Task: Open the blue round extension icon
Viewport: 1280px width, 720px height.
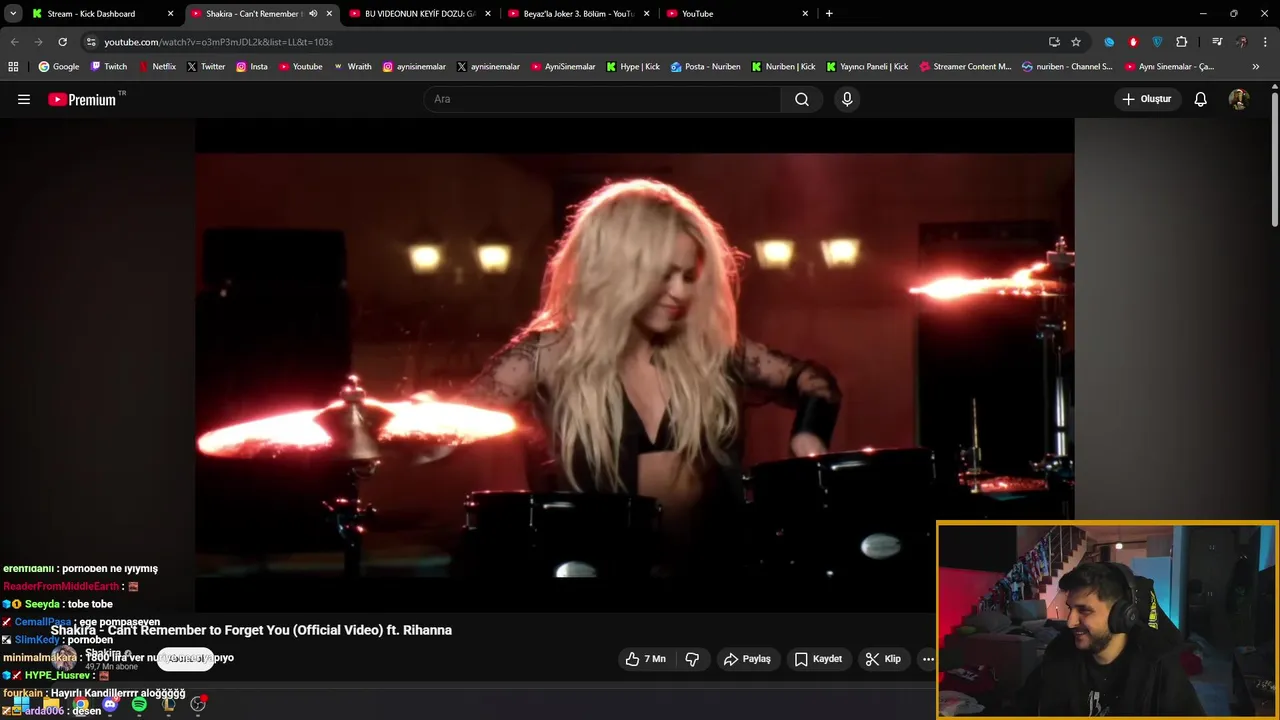Action: 1109,42
